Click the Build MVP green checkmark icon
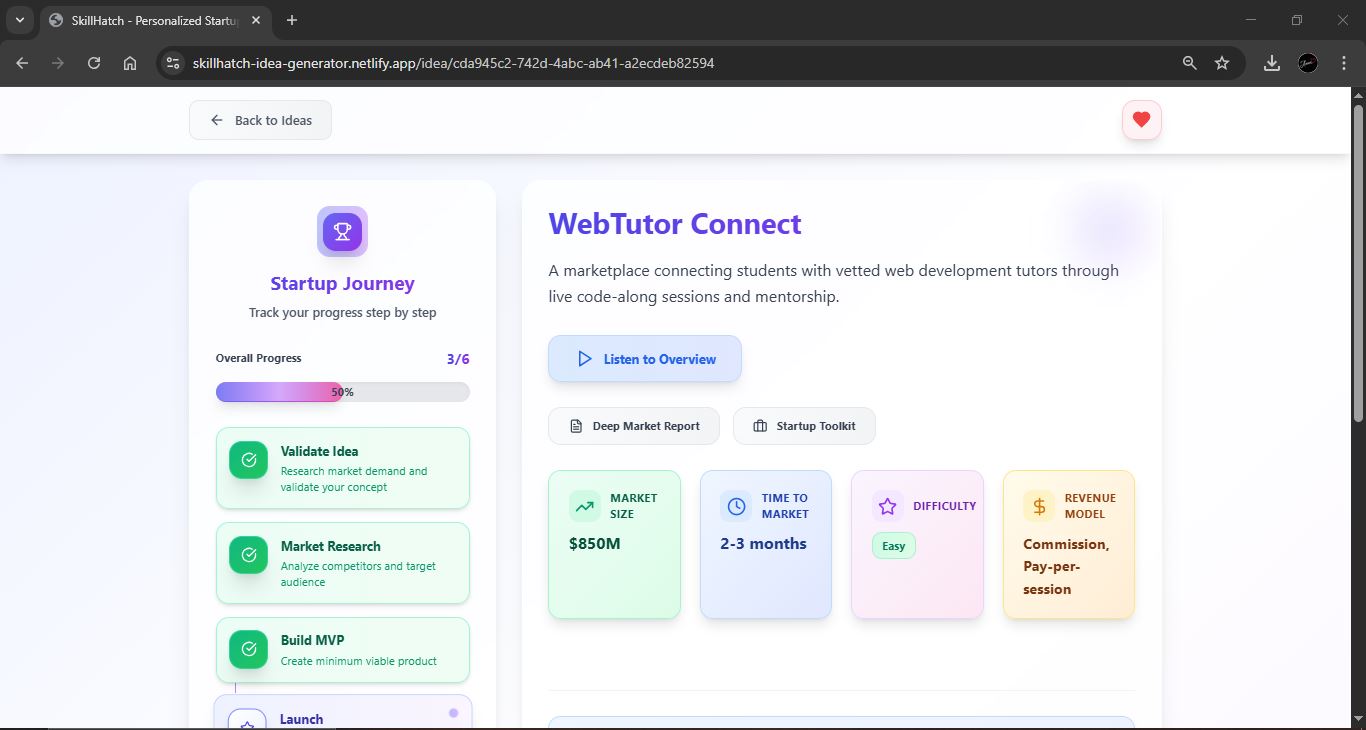 coord(248,649)
